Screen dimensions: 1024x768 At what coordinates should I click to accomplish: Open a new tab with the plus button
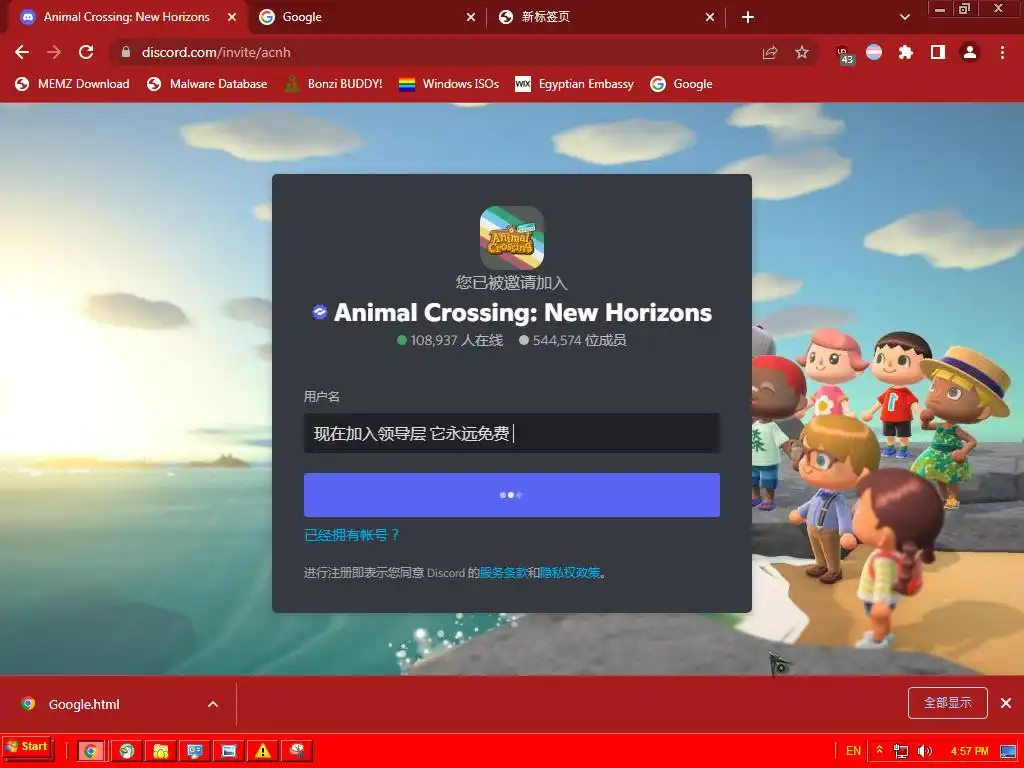pyautogui.click(x=748, y=17)
